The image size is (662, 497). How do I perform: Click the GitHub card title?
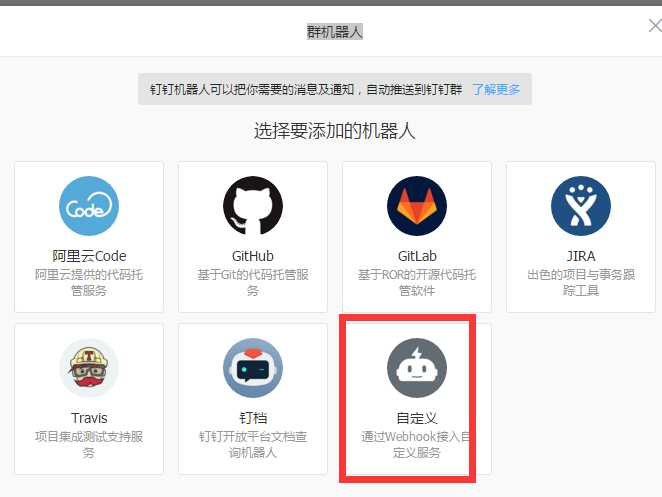(253, 256)
